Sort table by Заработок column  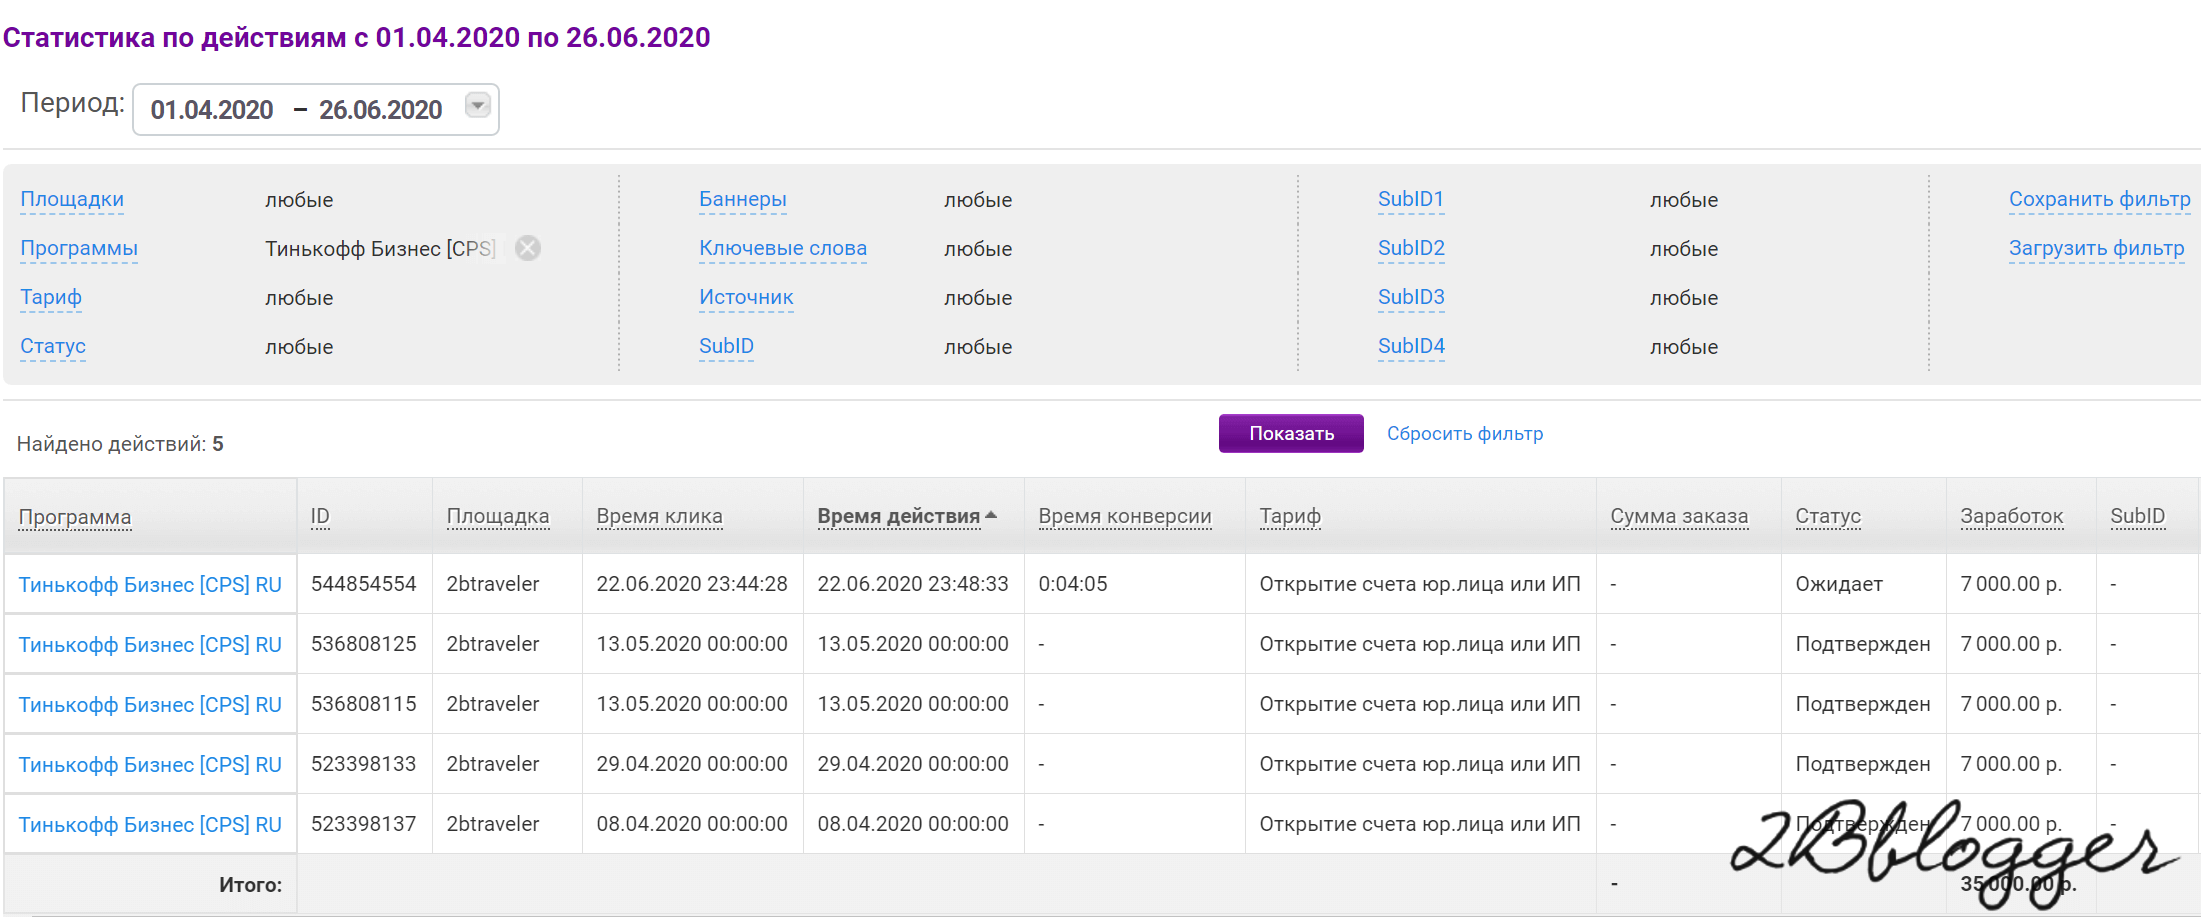(2012, 516)
